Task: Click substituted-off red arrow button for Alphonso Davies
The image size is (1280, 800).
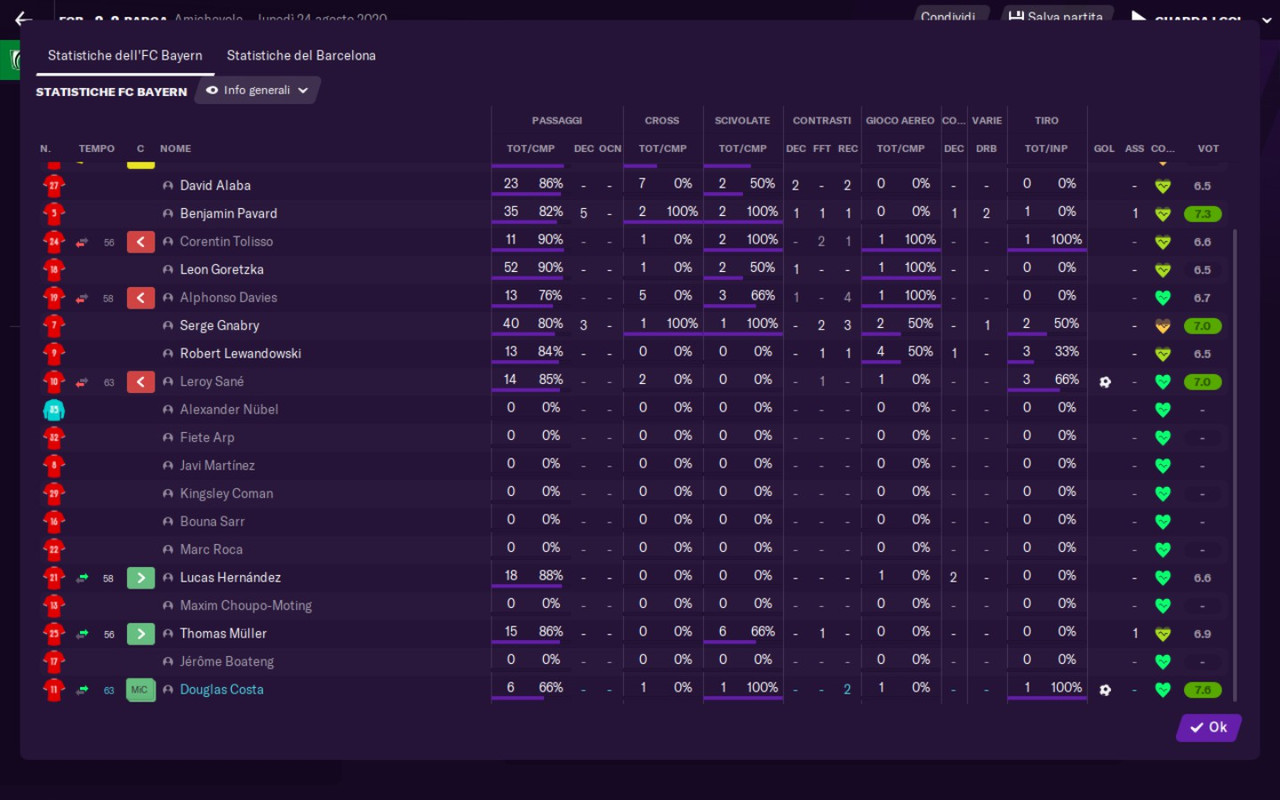Action: click(141, 297)
